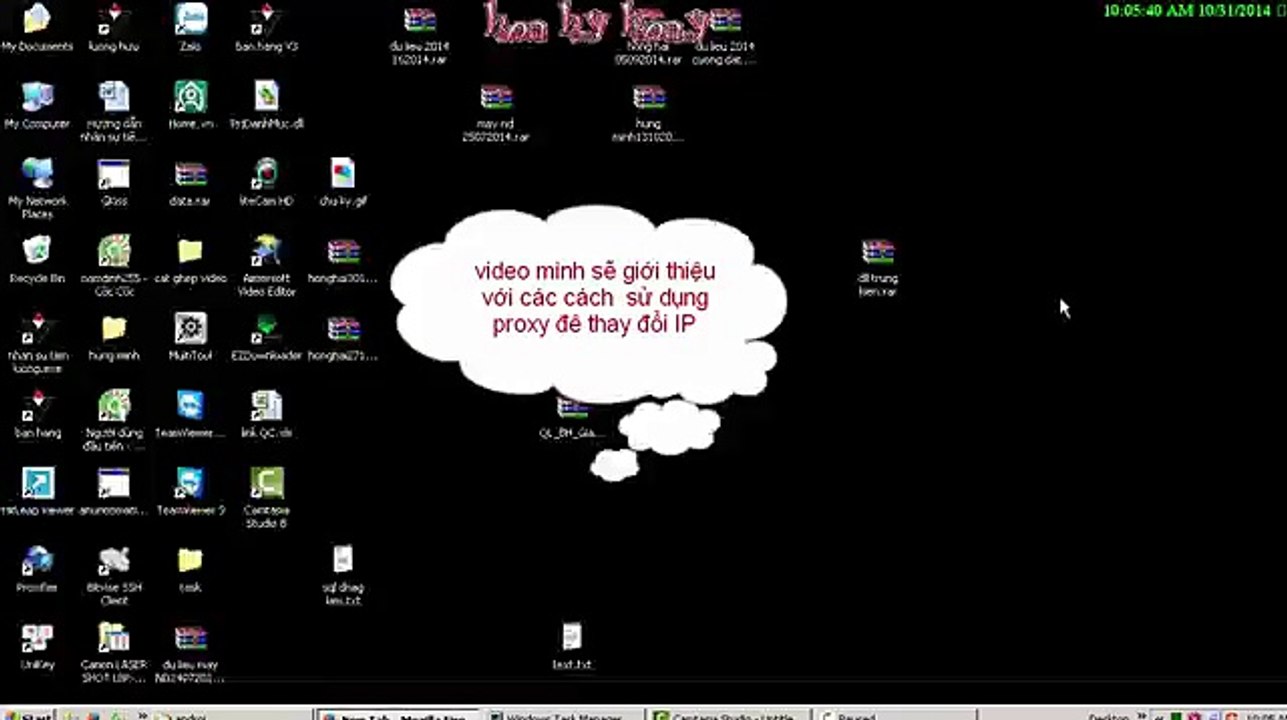
Task: Open the 'cat ghep video' folder
Action: (190, 259)
